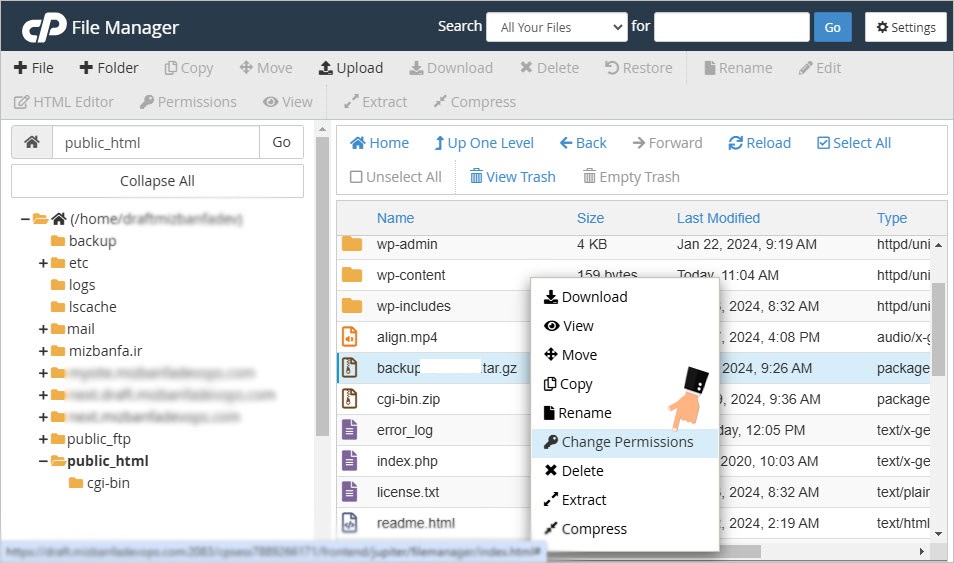Click the home icon beside path field
The width and height of the screenshot is (954, 563).
(x=32, y=143)
